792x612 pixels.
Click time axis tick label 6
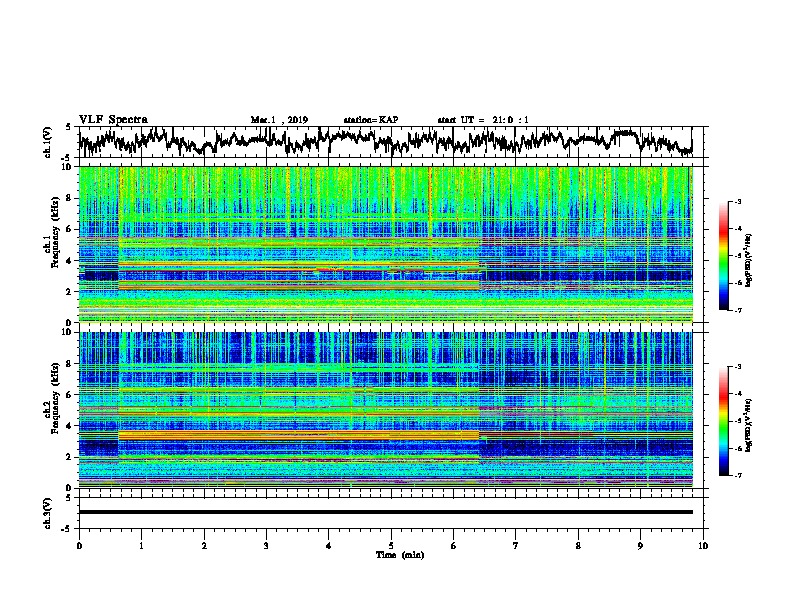coord(454,546)
